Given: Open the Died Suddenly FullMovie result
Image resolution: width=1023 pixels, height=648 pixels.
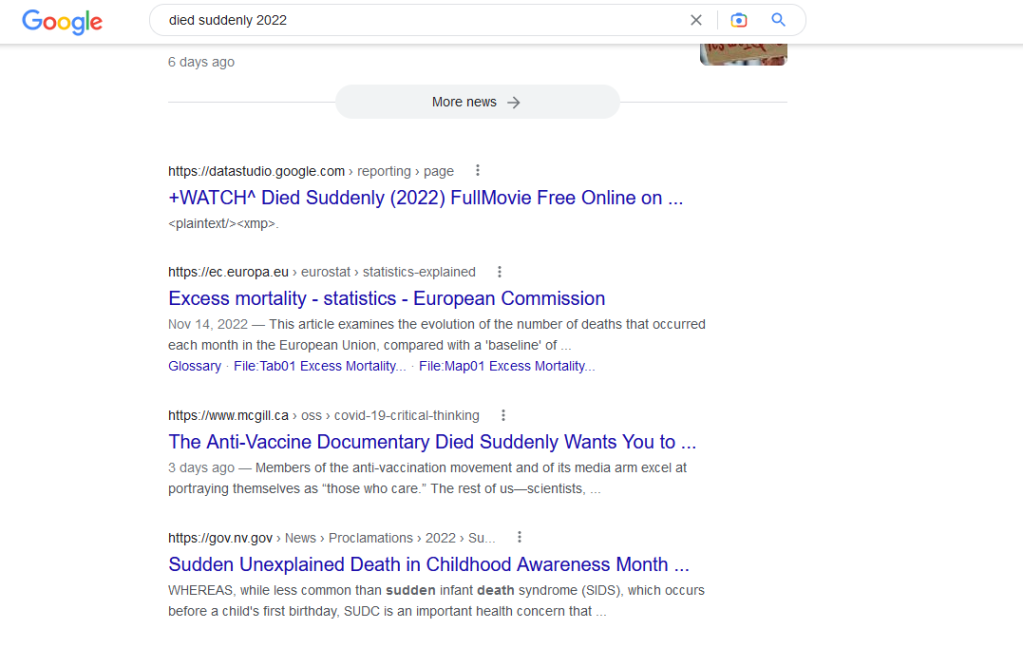Looking at the screenshot, I should pos(425,198).
